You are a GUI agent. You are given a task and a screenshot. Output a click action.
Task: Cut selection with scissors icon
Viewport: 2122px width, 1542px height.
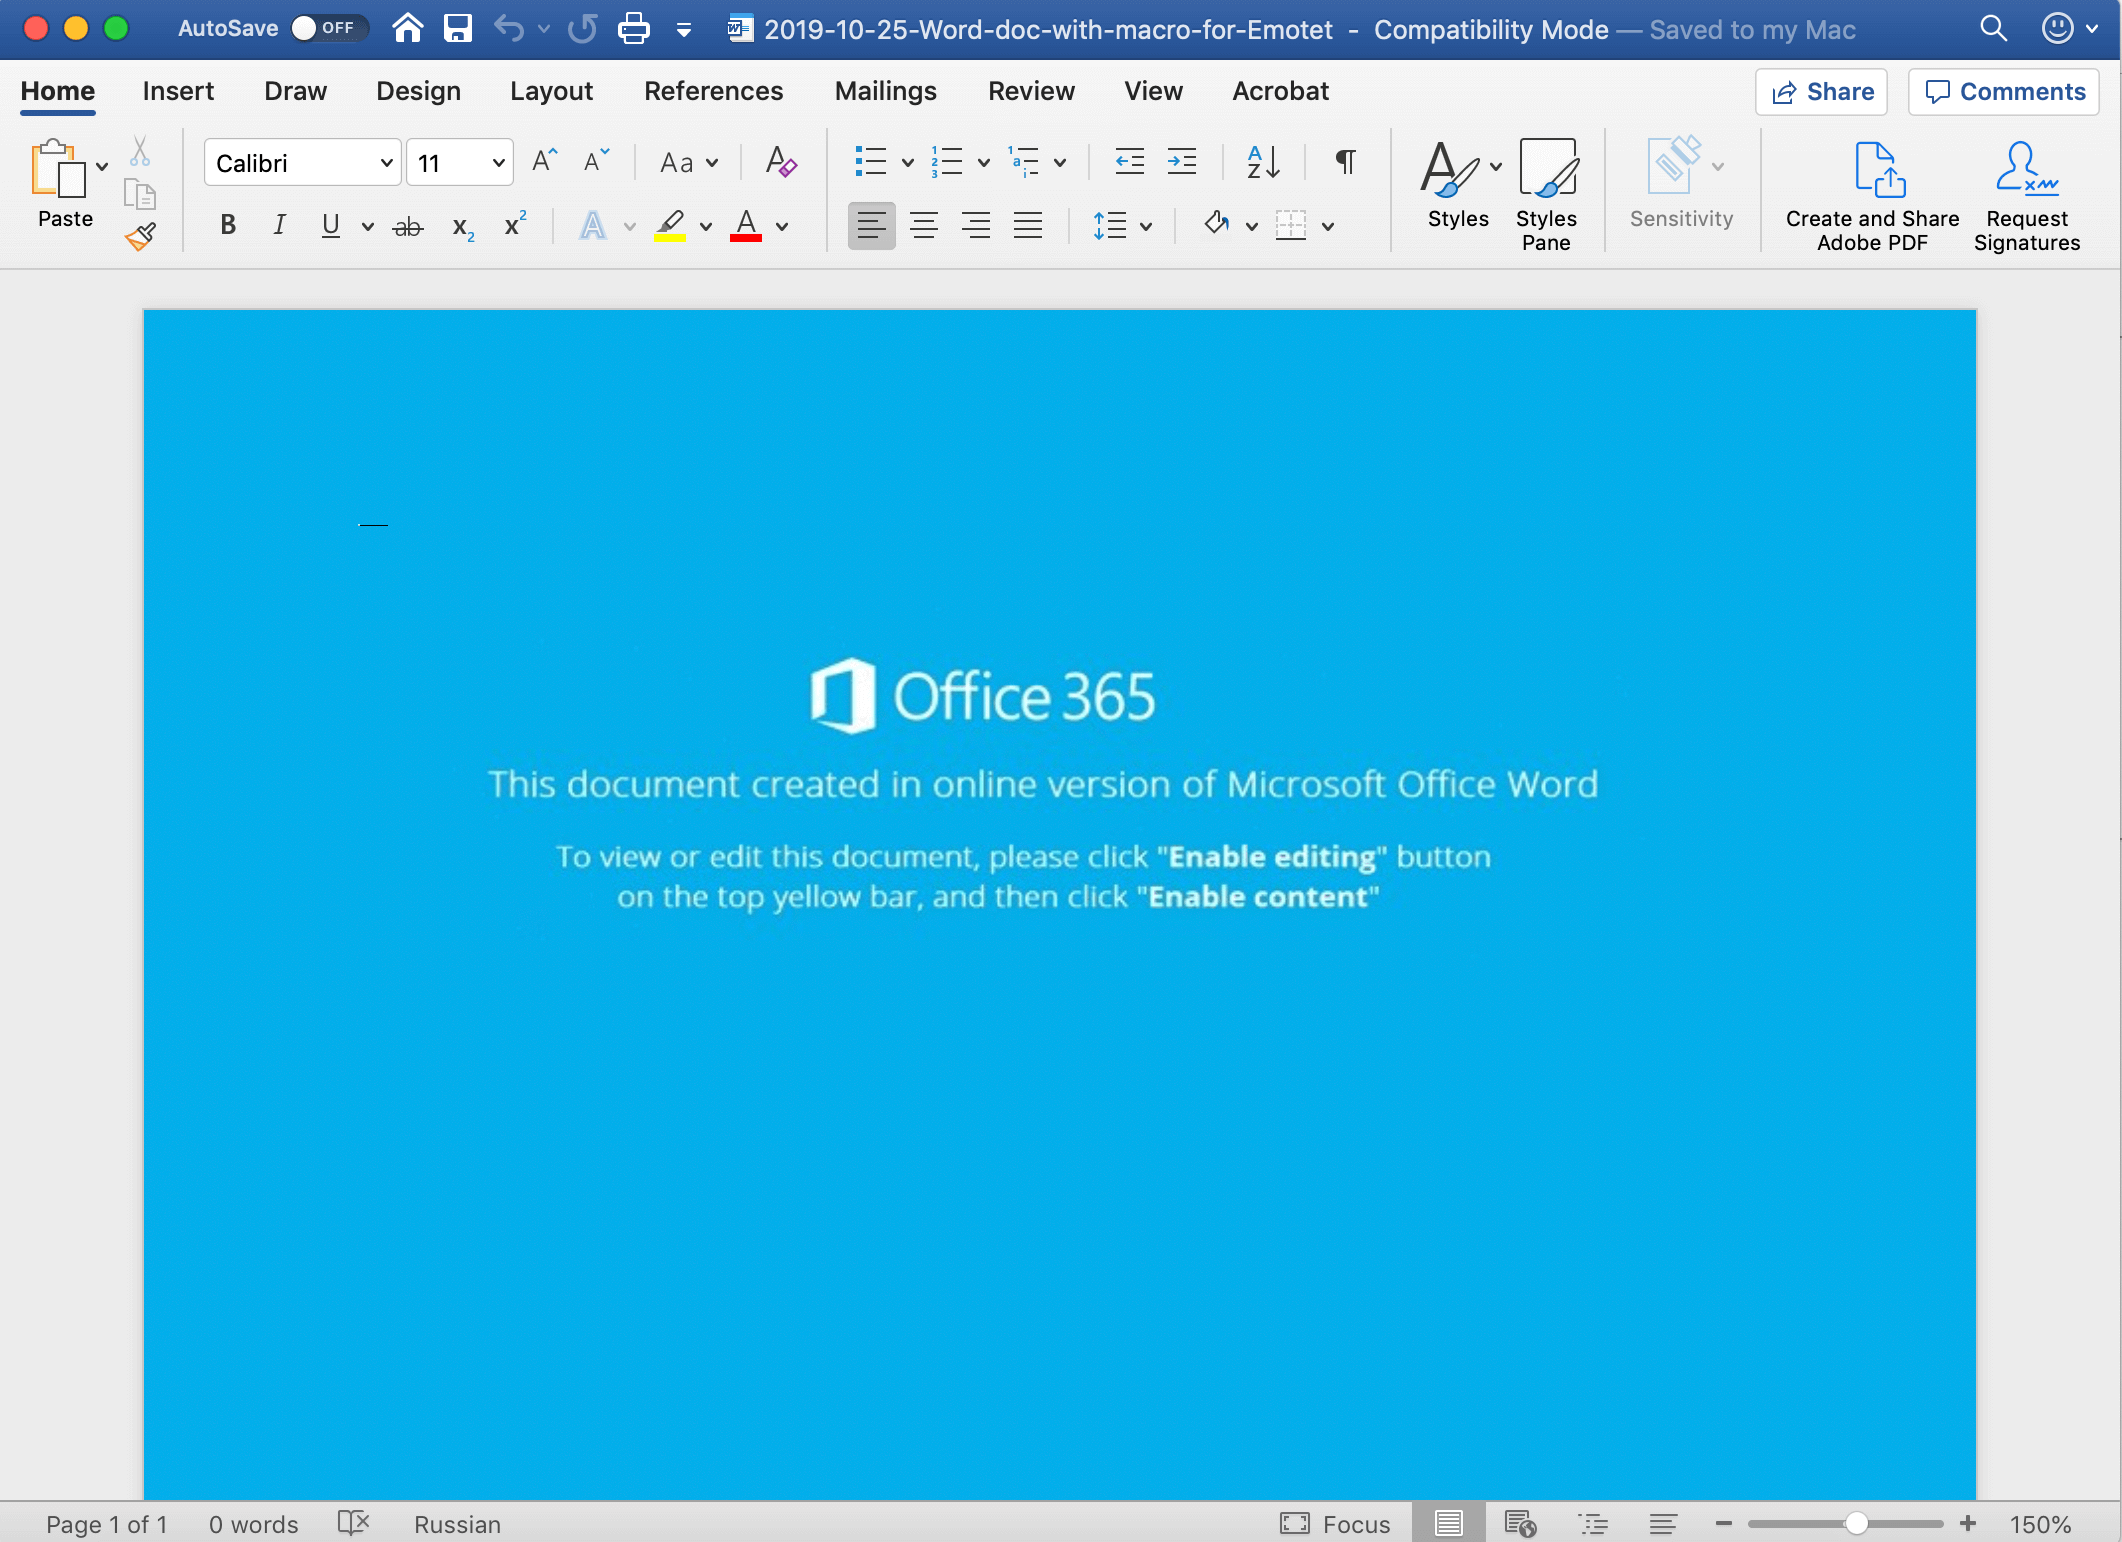pyautogui.click(x=140, y=151)
